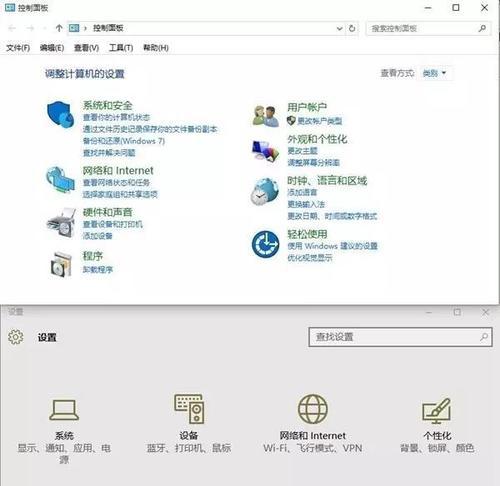Open 更换输入法 link
This screenshot has height=486, width=500.
point(306,204)
